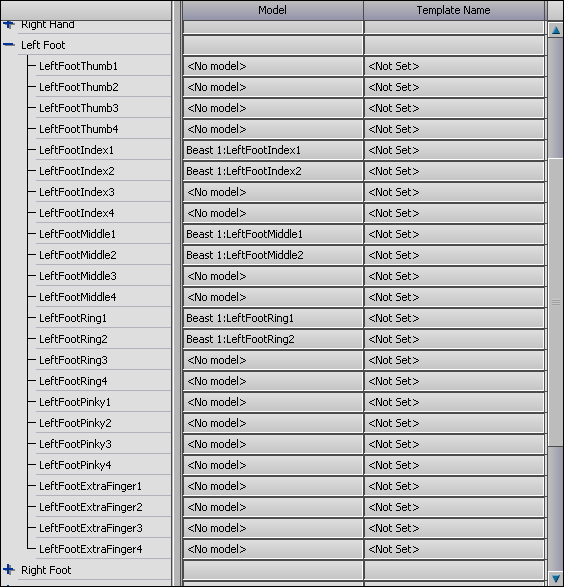Collapse the Left Foot tree group
The height and width of the screenshot is (587, 564).
coord(8,45)
